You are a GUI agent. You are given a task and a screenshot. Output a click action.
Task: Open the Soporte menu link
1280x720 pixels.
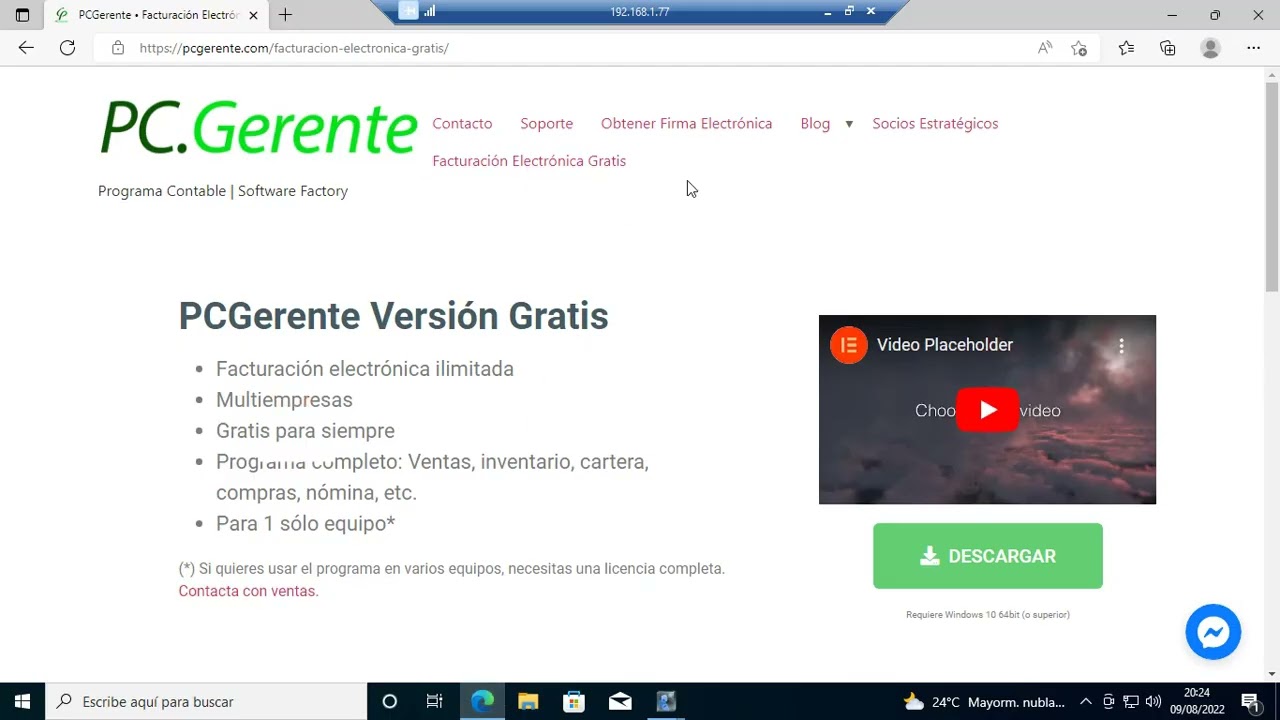tap(546, 123)
